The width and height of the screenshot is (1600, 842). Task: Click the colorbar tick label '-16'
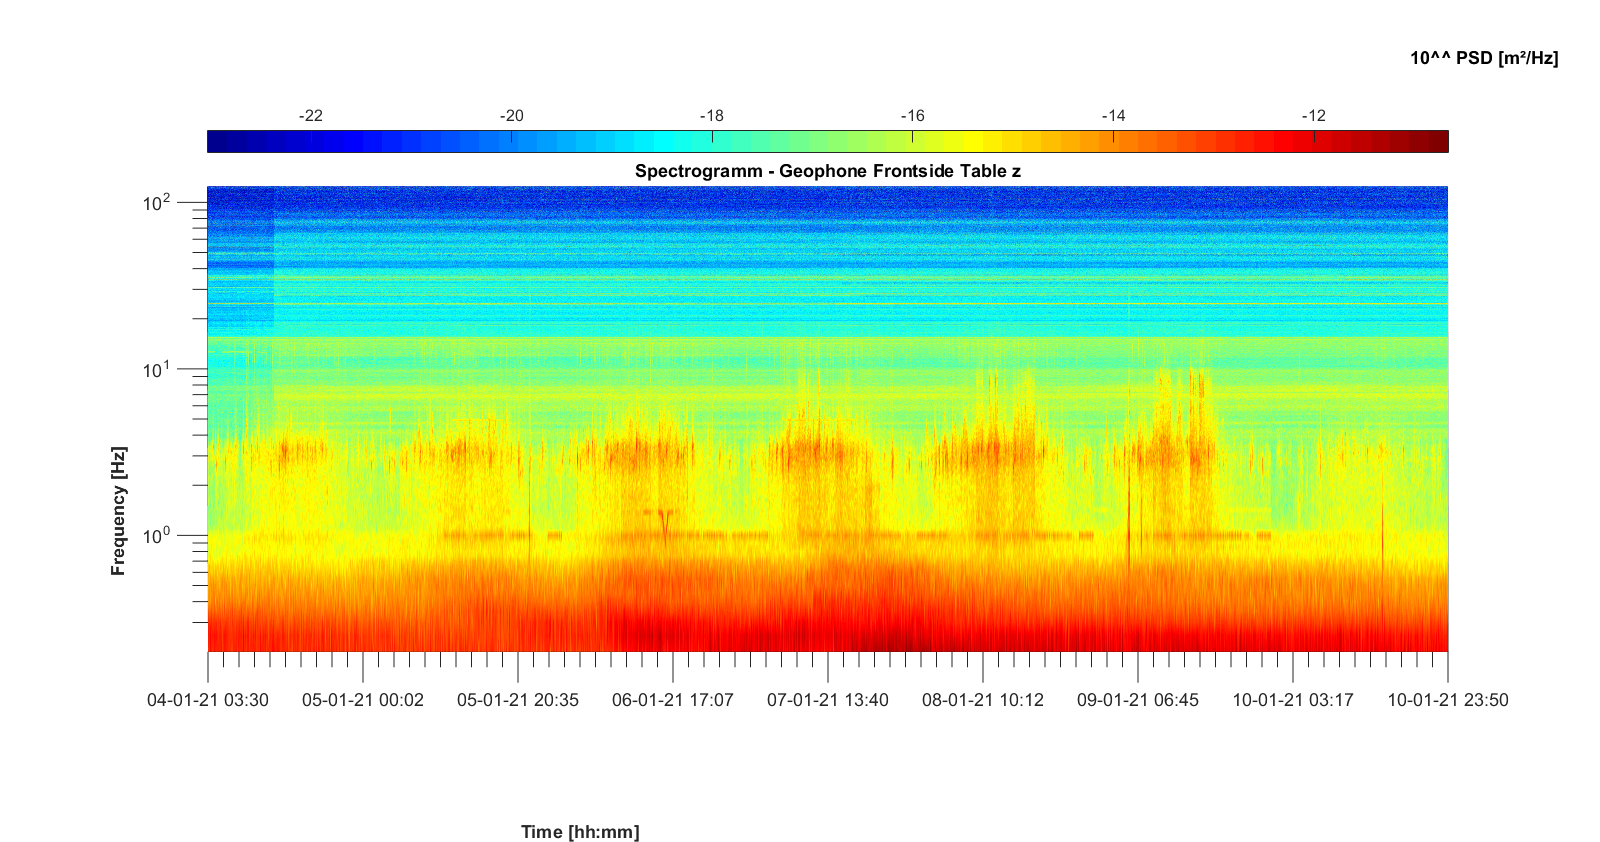coord(912,116)
